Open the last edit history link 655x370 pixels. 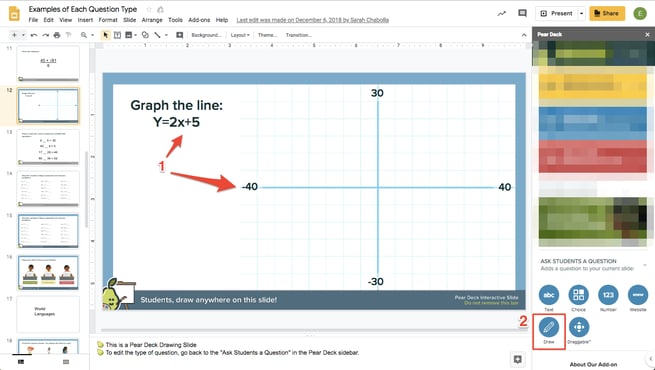click(x=312, y=20)
